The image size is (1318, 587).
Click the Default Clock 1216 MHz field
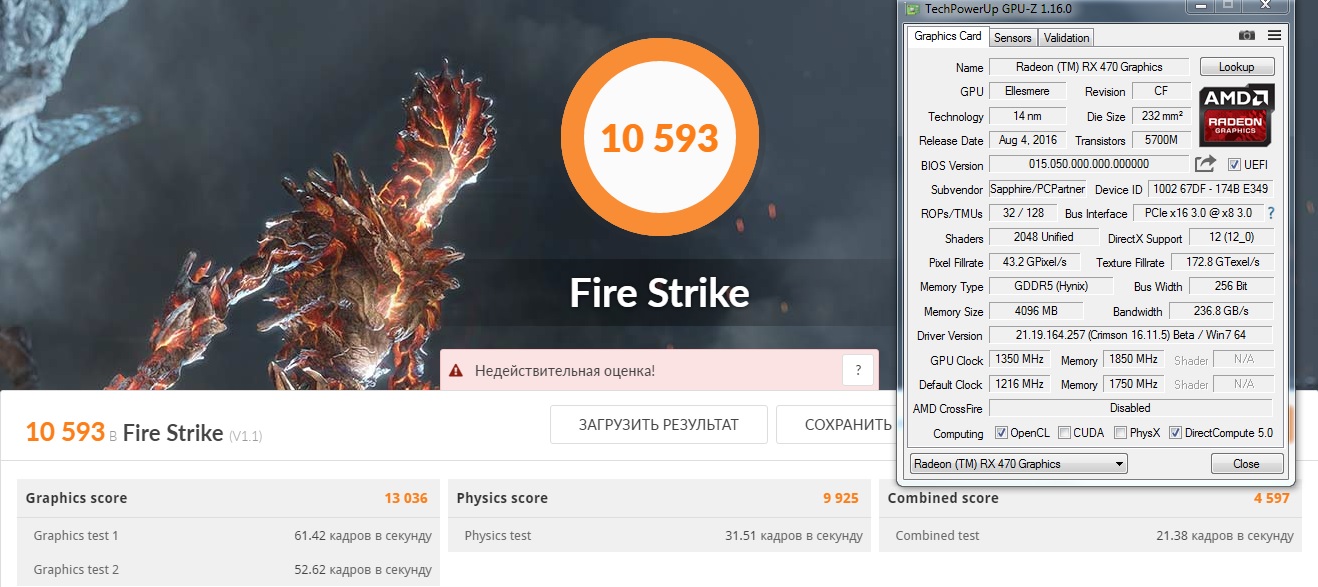tap(1018, 384)
